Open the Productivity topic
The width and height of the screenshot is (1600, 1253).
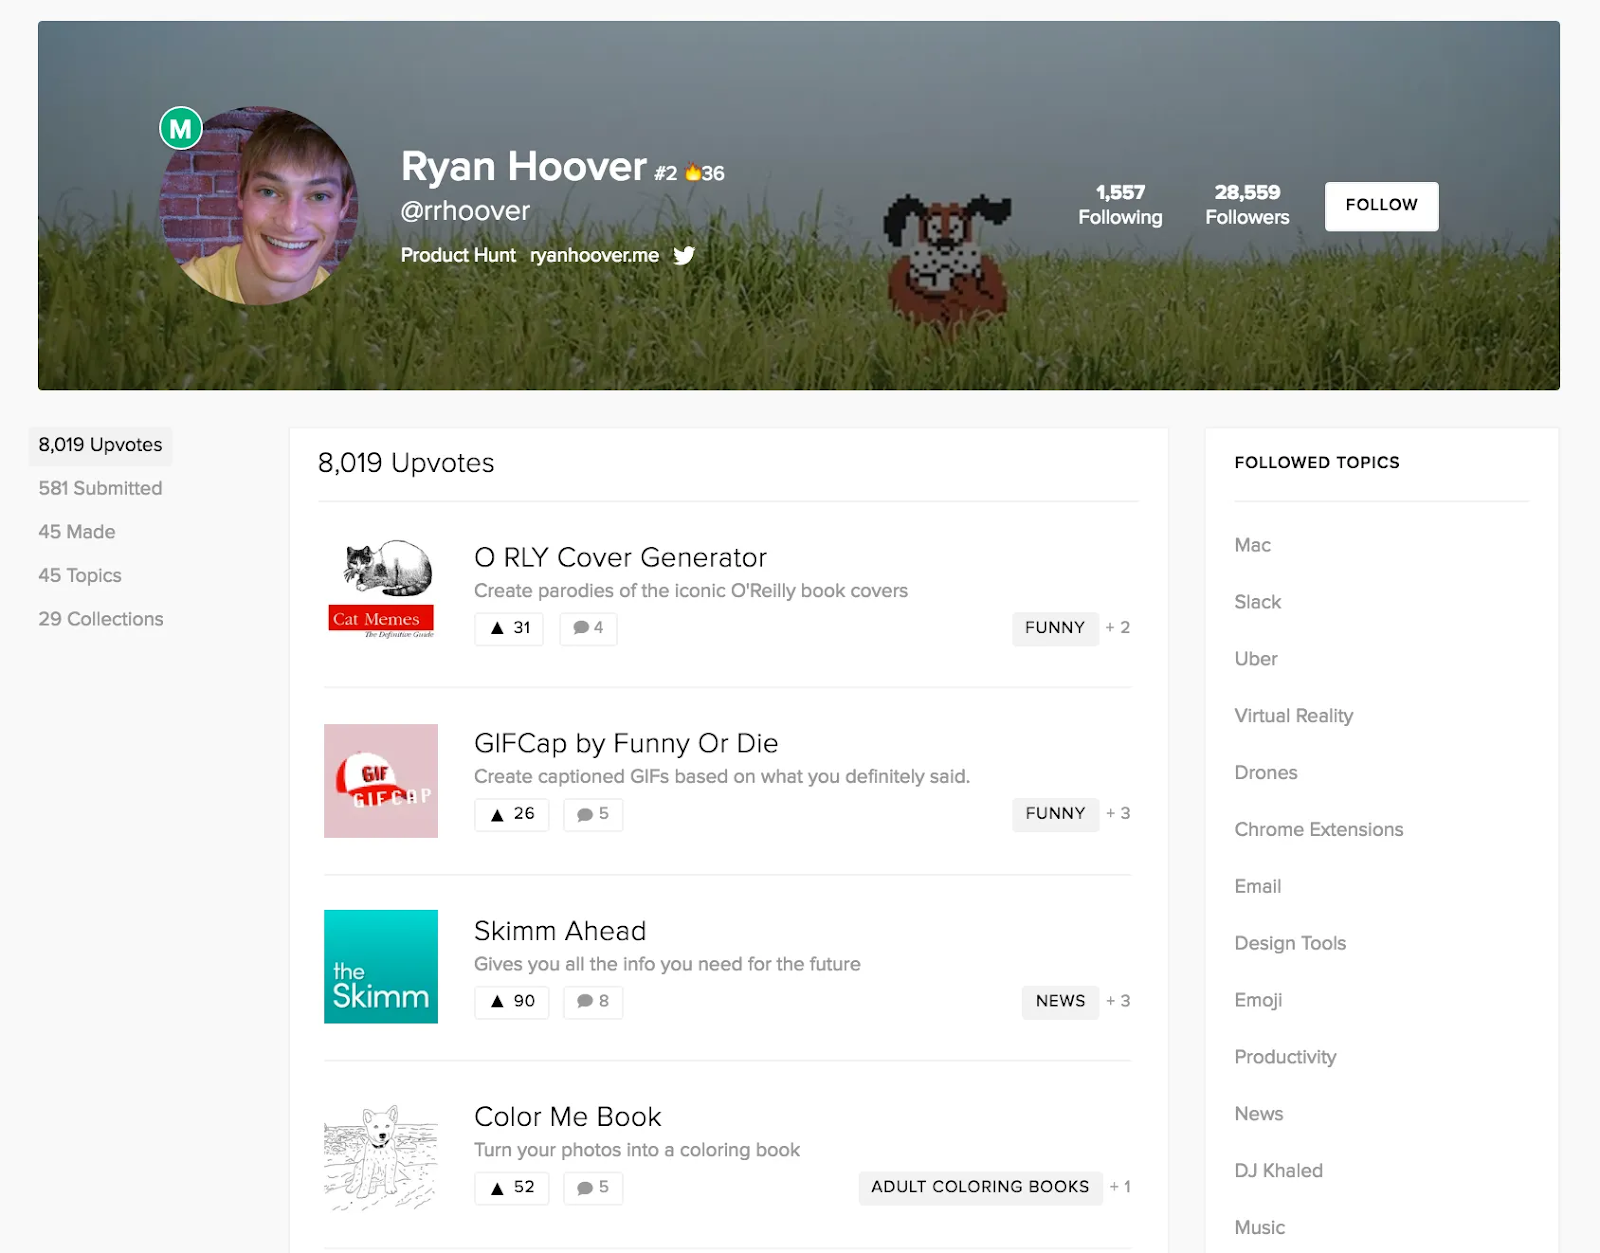(1285, 1058)
